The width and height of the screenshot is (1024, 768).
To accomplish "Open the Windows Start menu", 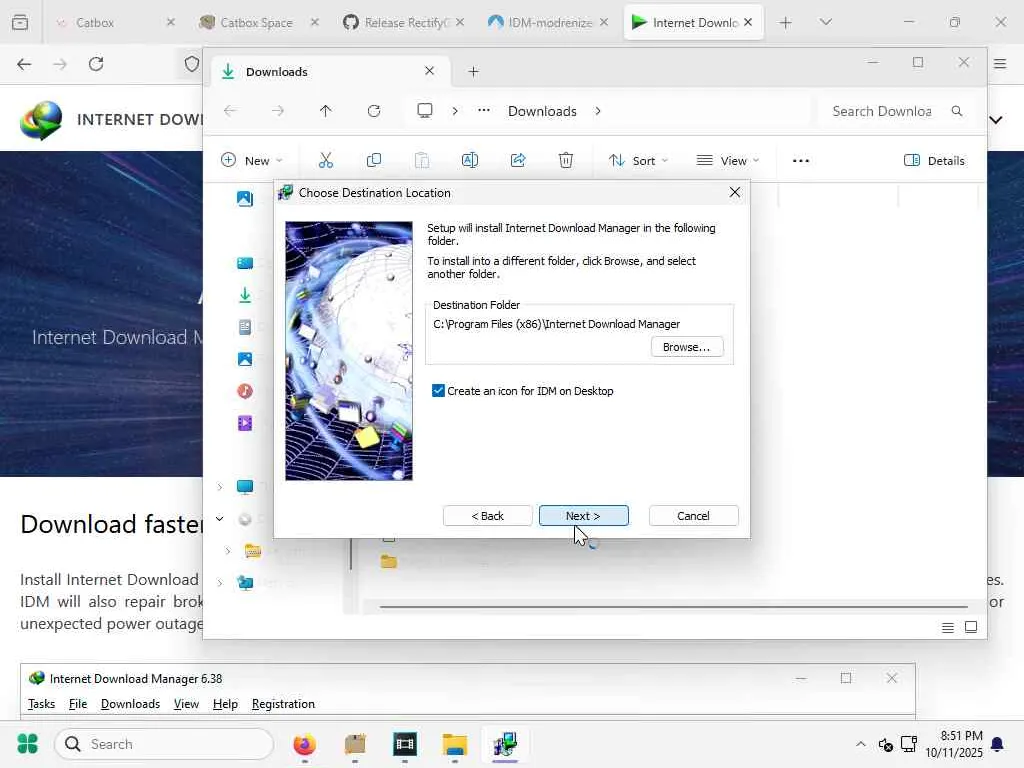I will (27, 744).
